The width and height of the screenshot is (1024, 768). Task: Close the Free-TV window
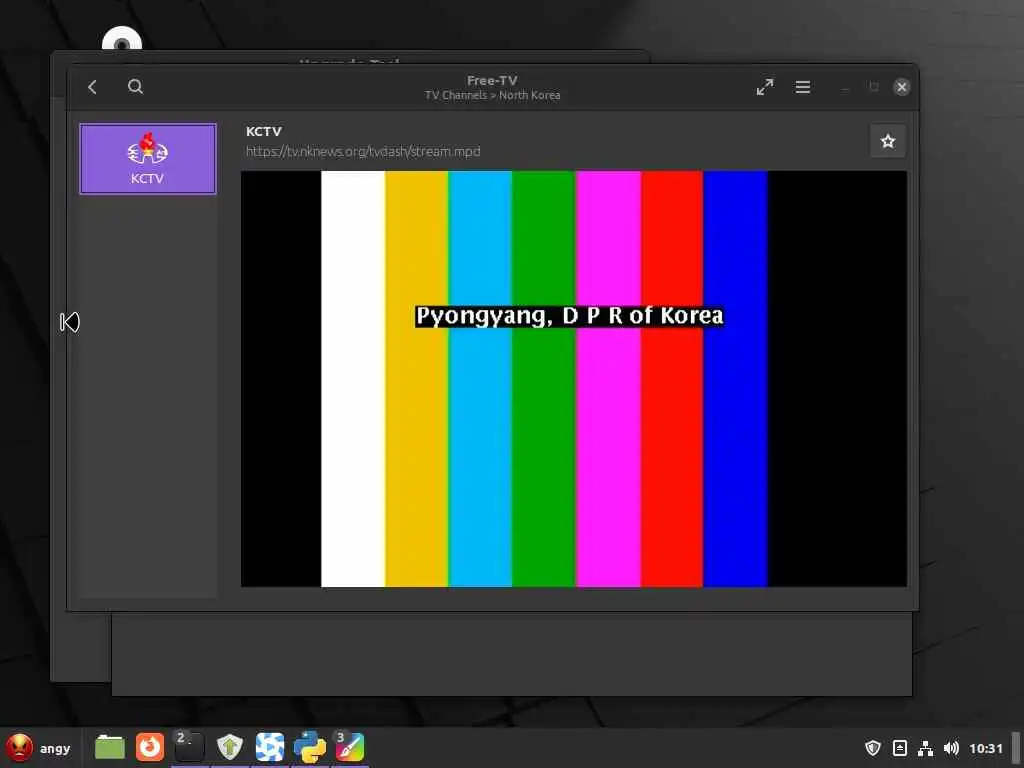(901, 87)
